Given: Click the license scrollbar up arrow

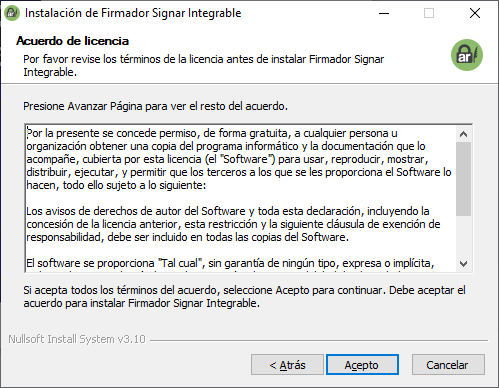Looking at the screenshot, I should [x=463, y=134].
